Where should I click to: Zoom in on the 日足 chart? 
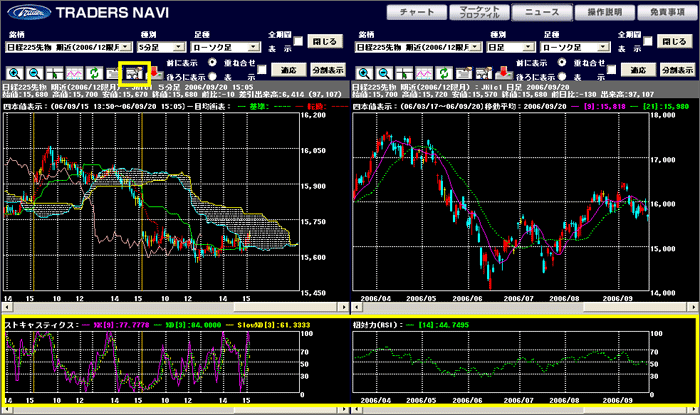coord(364,73)
